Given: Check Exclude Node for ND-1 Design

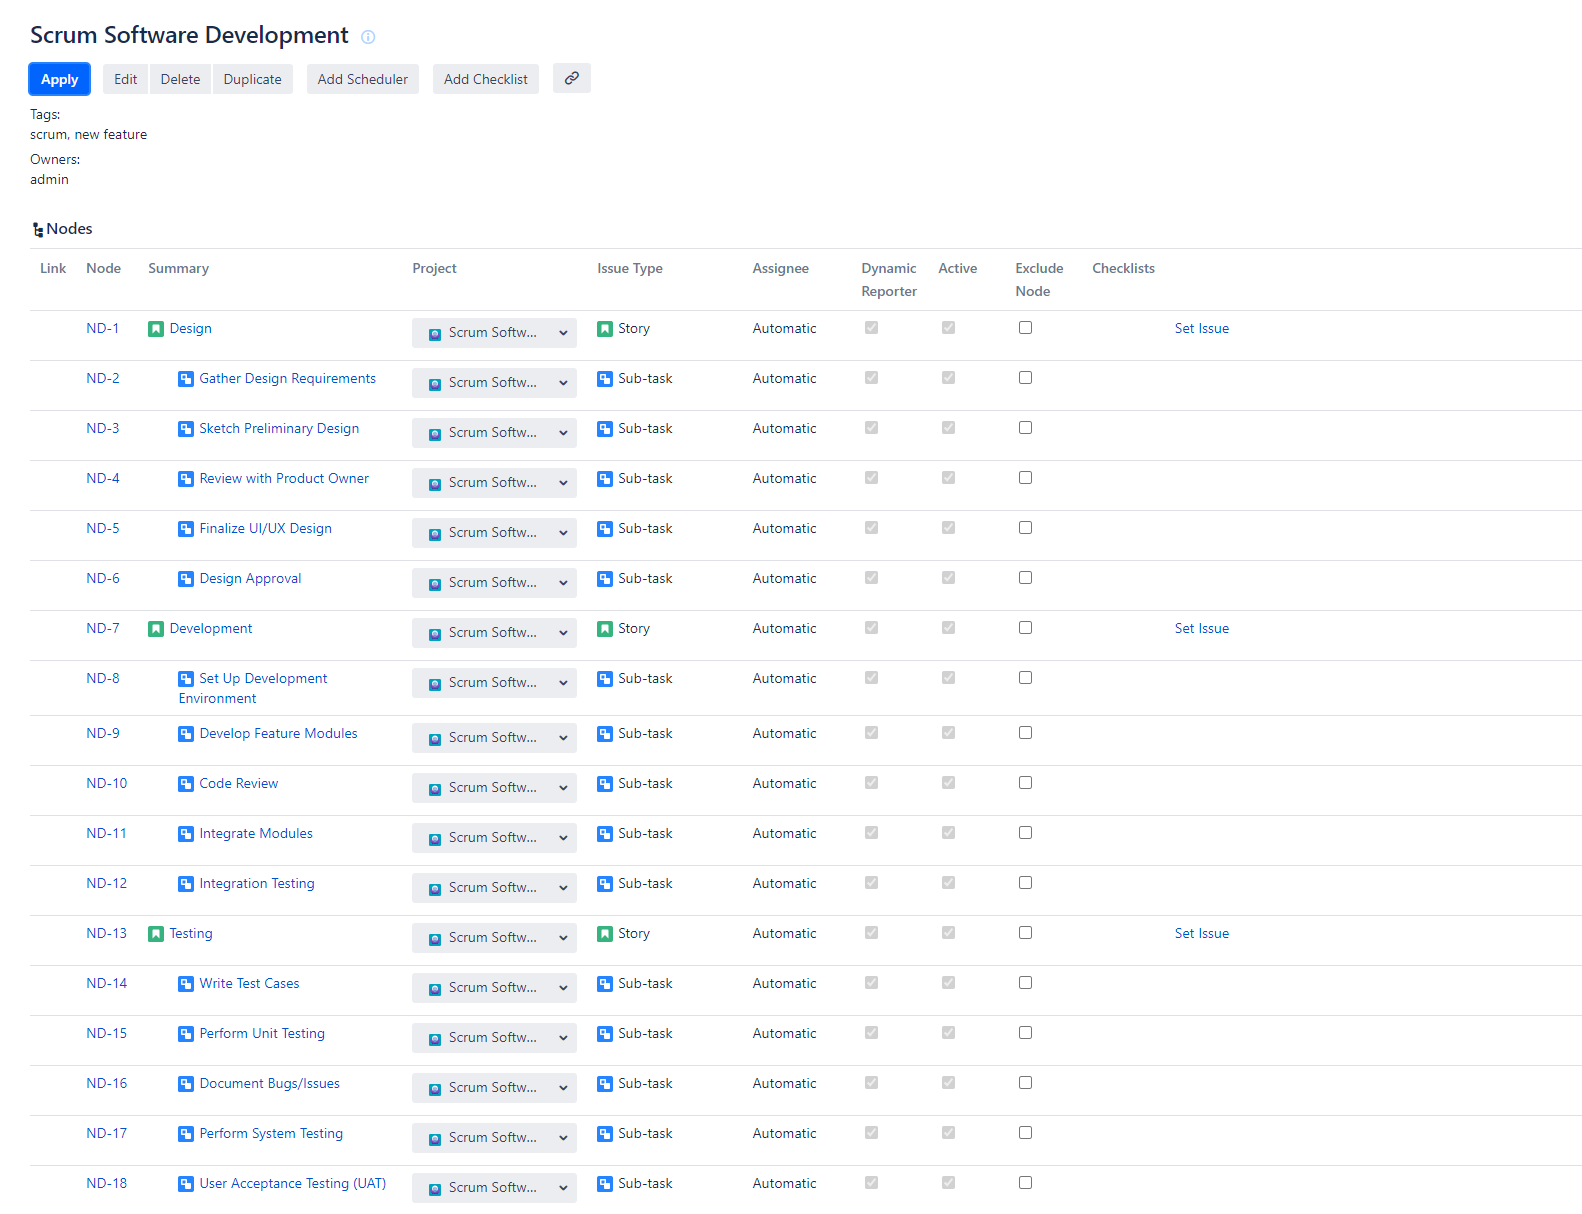Looking at the screenshot, I should (x=1025, y=328).
